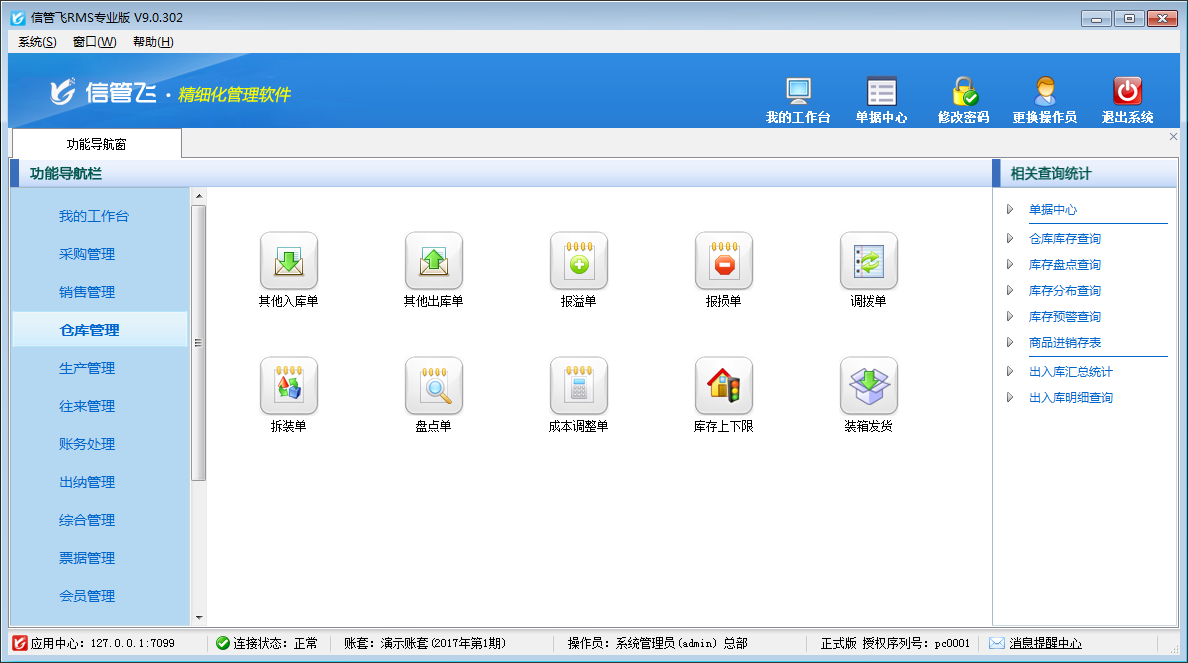Select 账务处理 in the navigation sidebar
The image size is (1188, 663).
(x=87, y=444)
